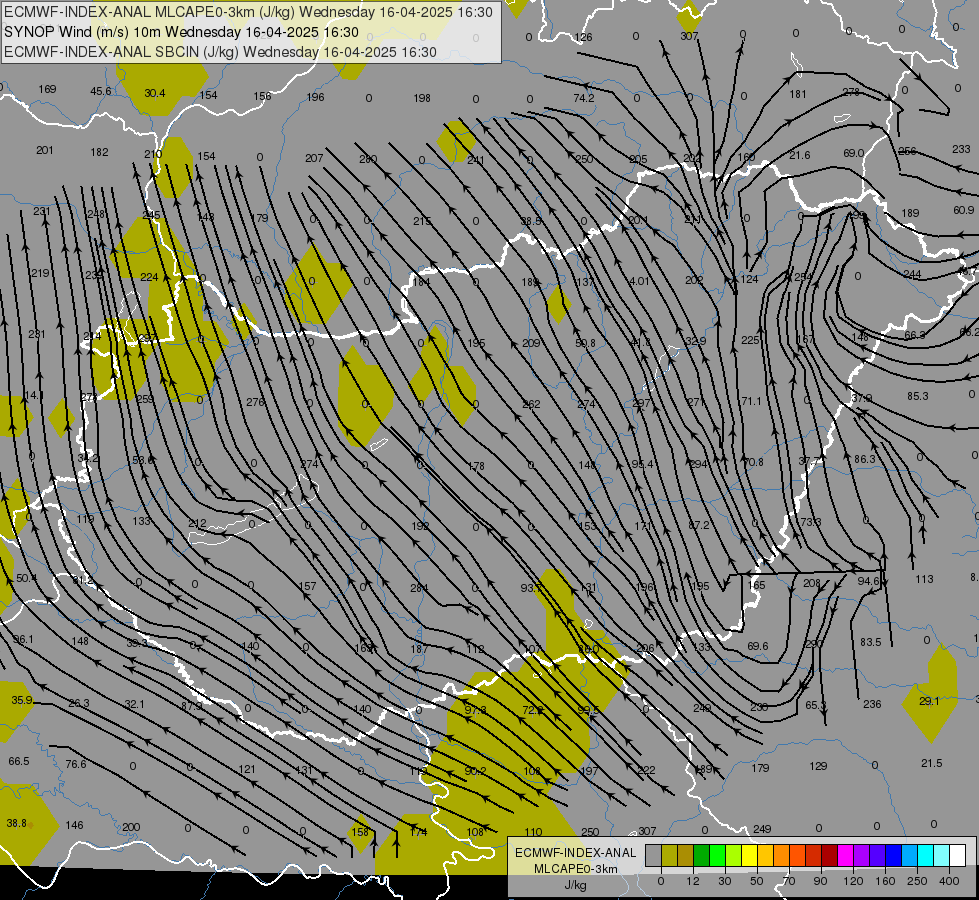Click the legend tick label 12

(x=693, y=881)
